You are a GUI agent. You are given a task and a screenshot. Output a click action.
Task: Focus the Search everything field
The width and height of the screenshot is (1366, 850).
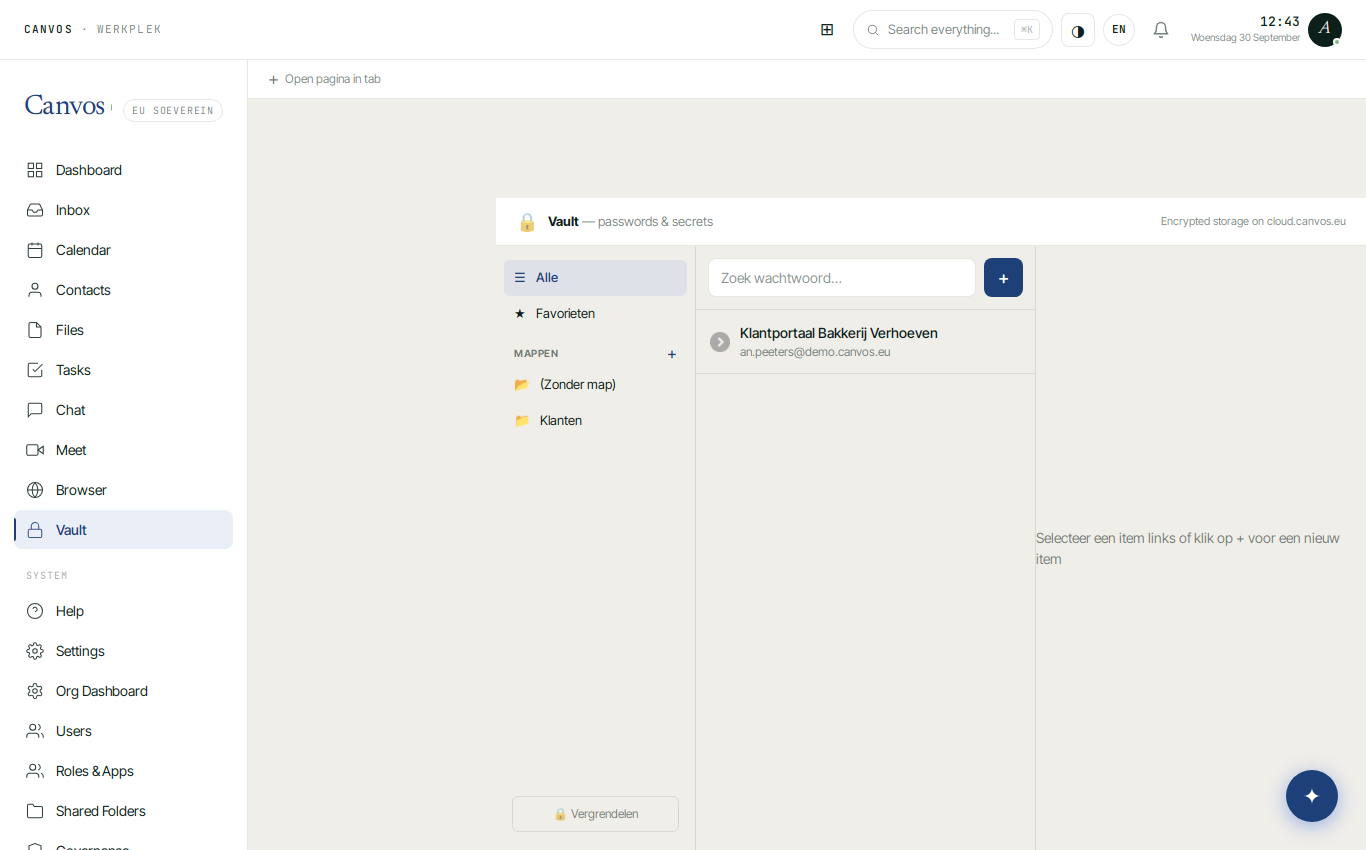952,30
